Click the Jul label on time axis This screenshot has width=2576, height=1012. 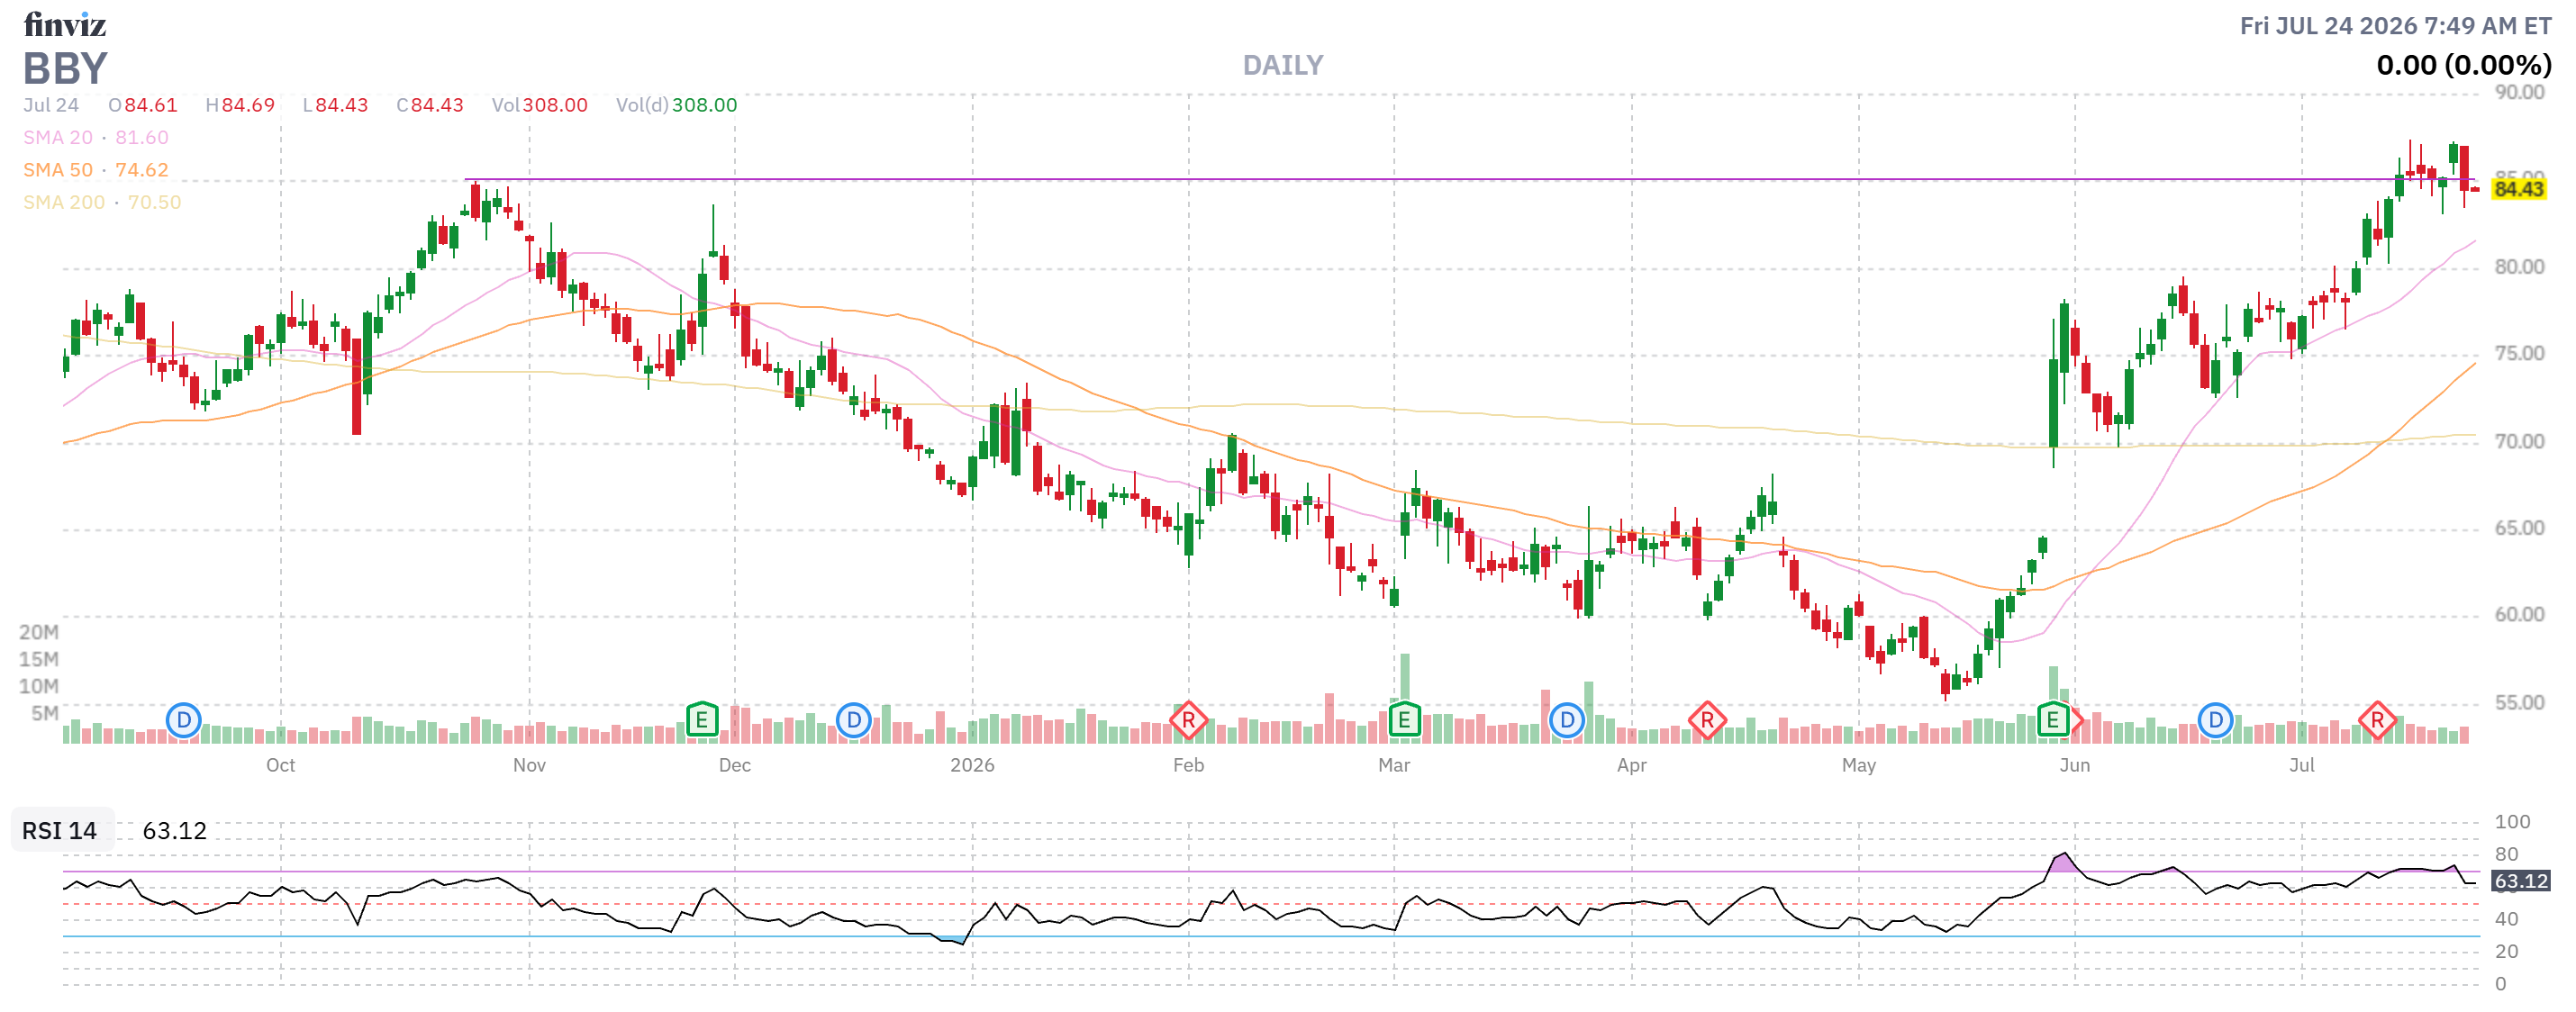[x=2301, y=765]
